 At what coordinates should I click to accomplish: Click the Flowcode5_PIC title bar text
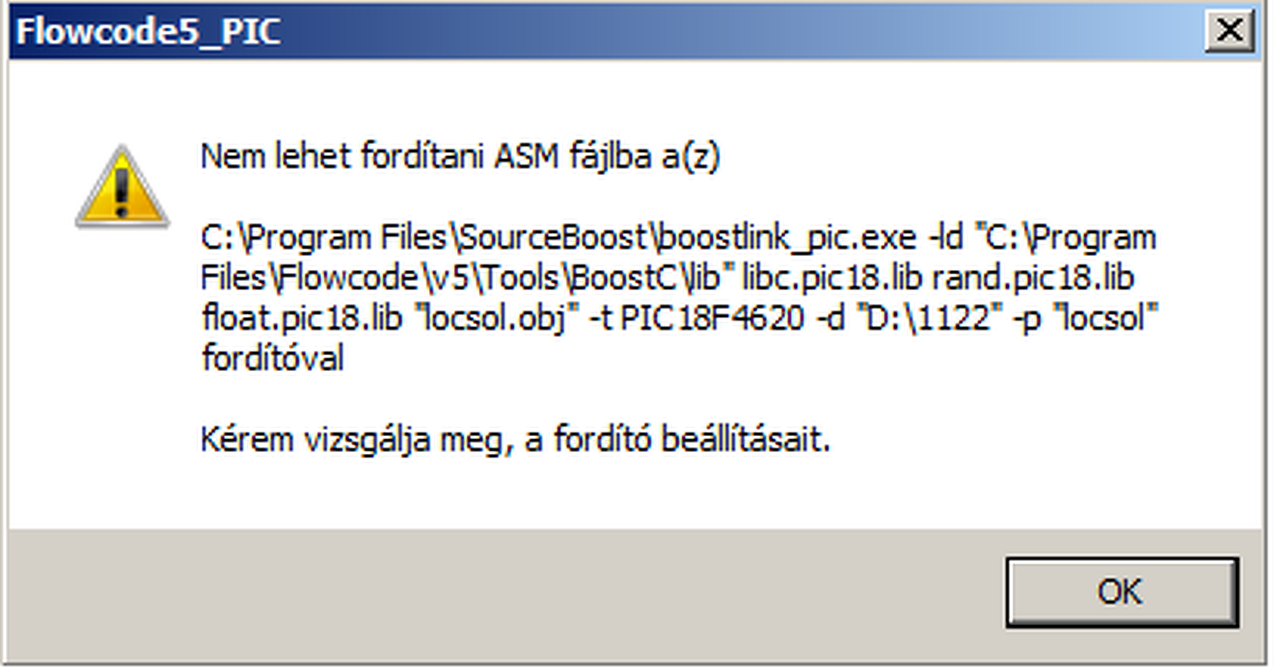point(148,32)
